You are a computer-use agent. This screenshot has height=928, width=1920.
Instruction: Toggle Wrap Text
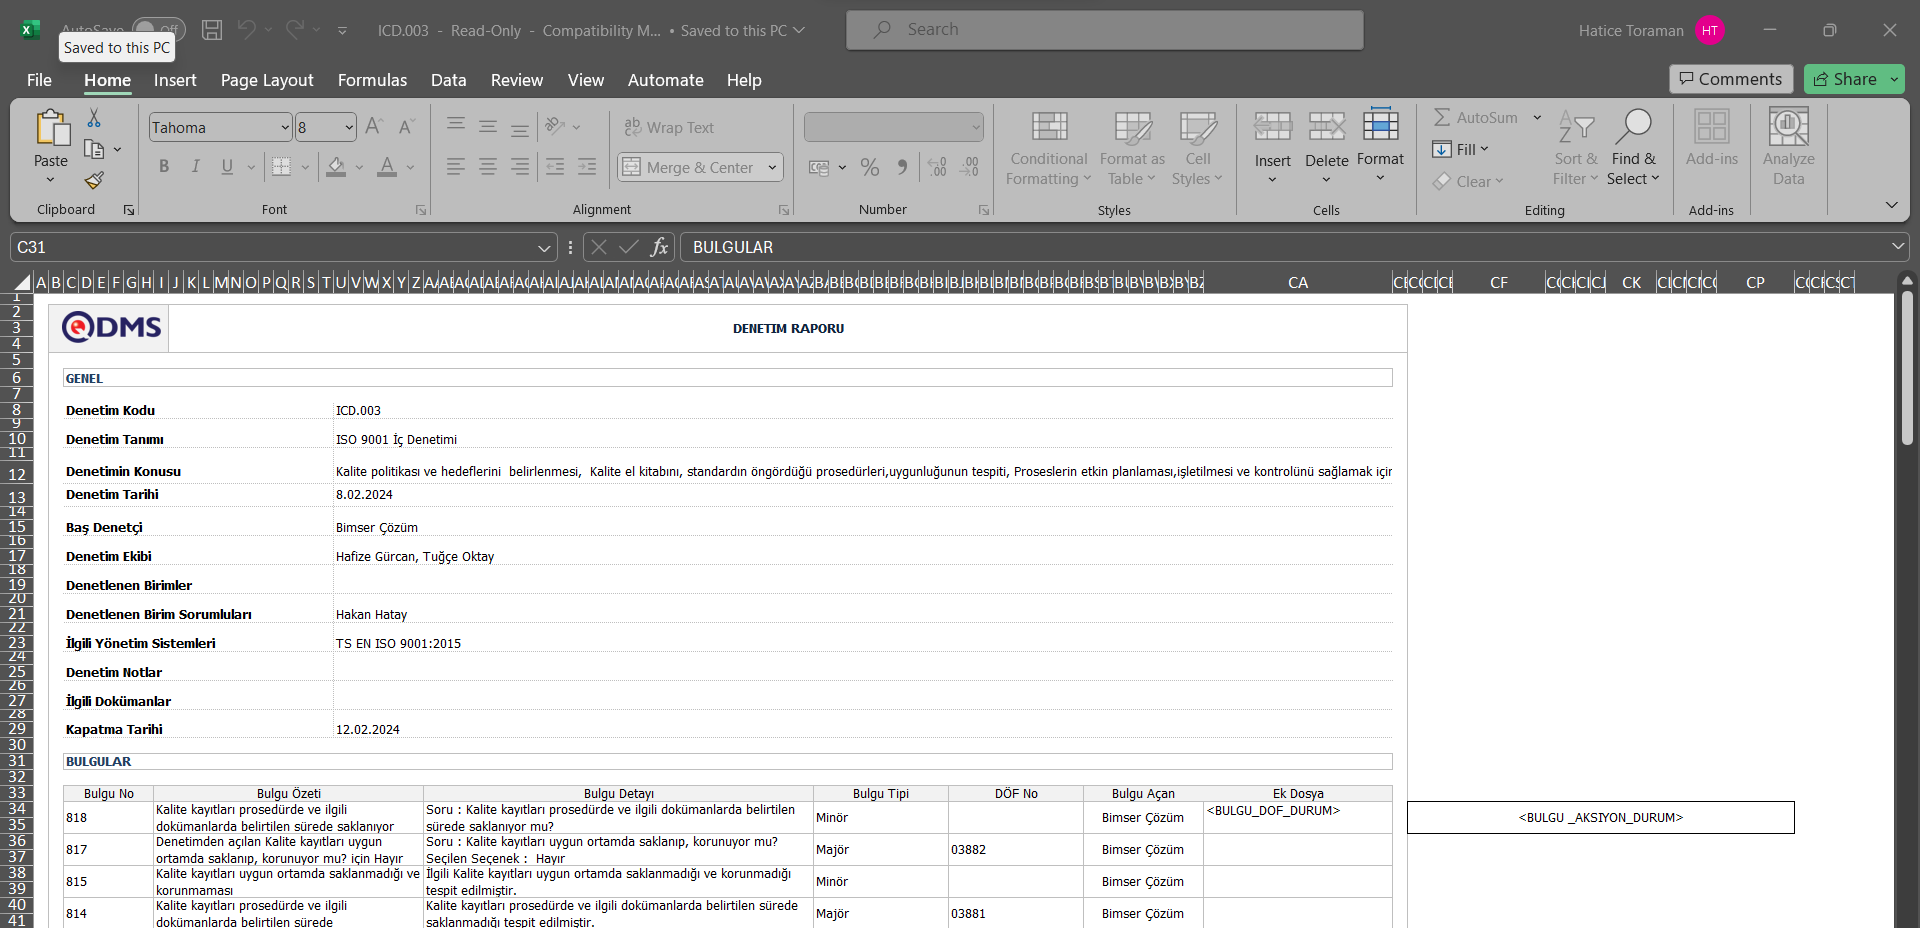click(669, 127)
